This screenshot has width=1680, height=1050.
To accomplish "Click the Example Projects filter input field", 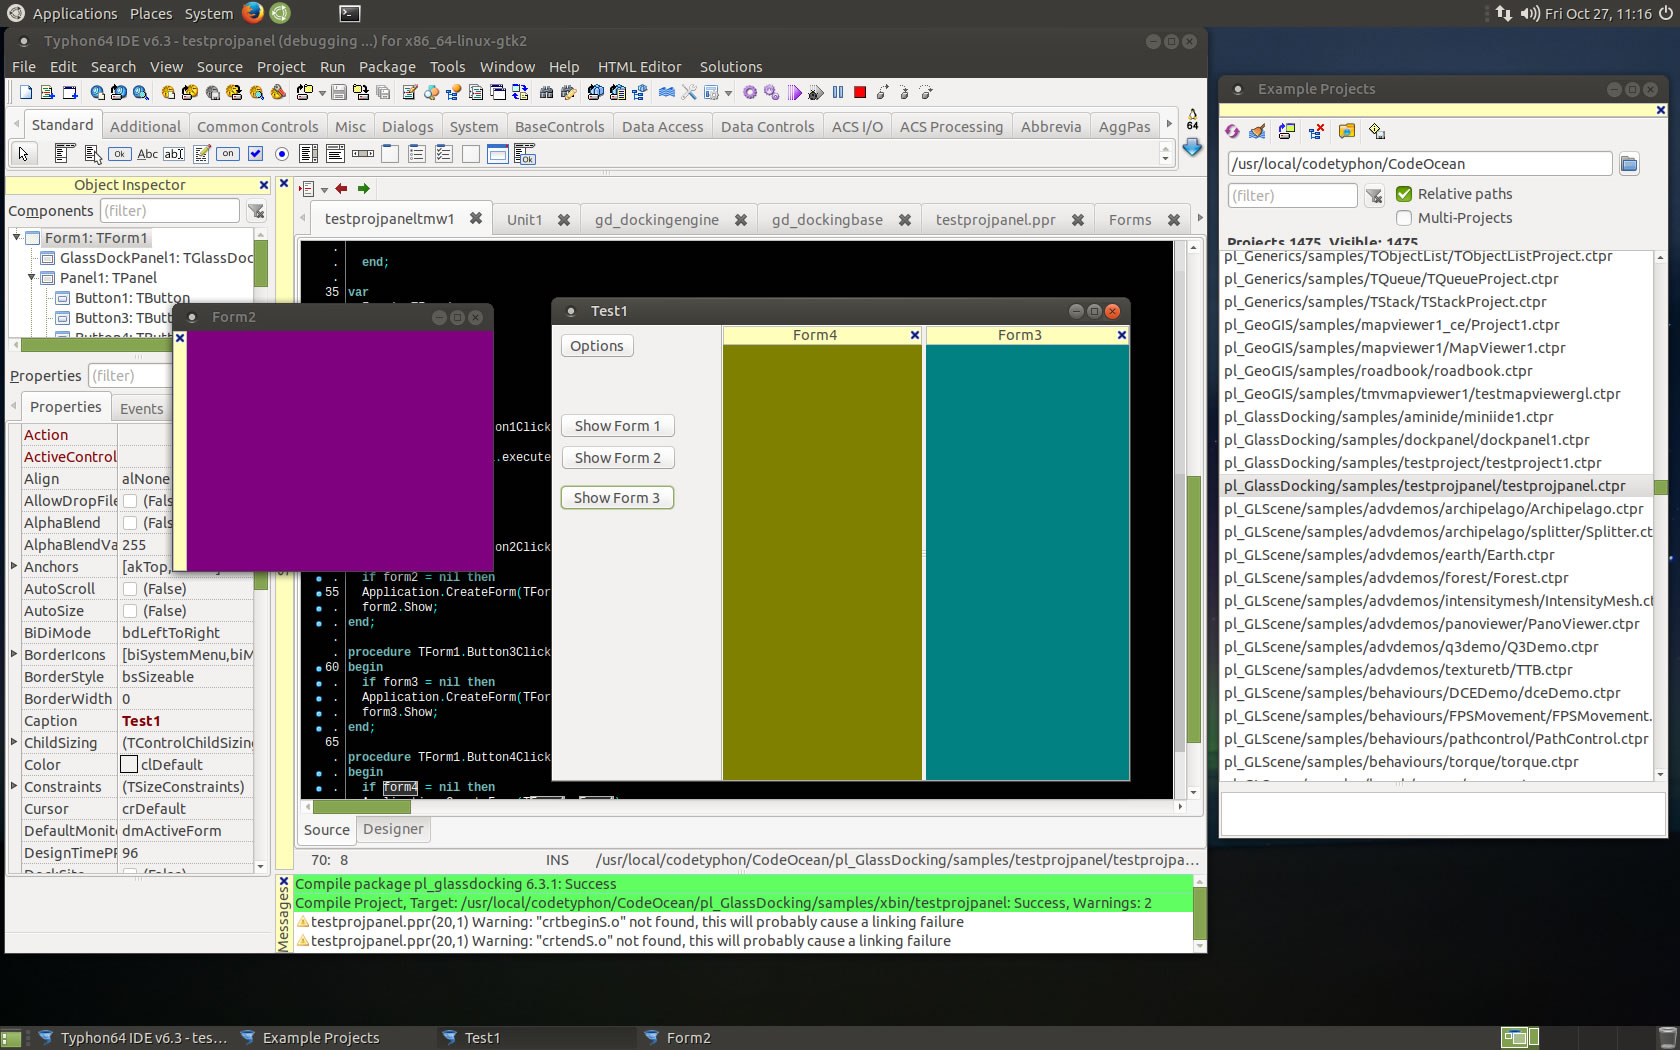I will [1292, 195].
